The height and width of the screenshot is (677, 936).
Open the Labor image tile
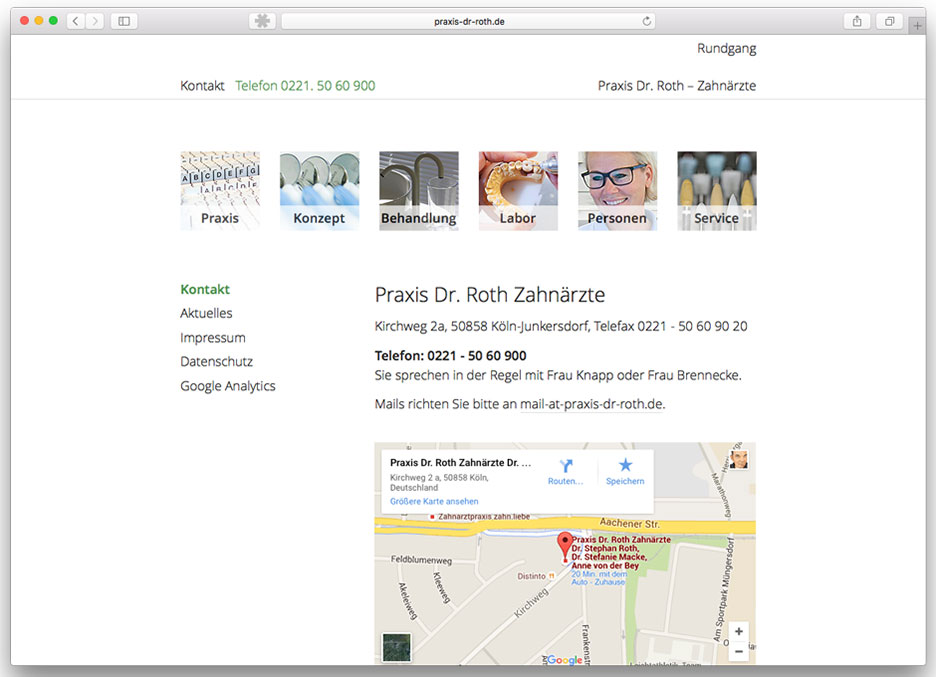point(518,191)
